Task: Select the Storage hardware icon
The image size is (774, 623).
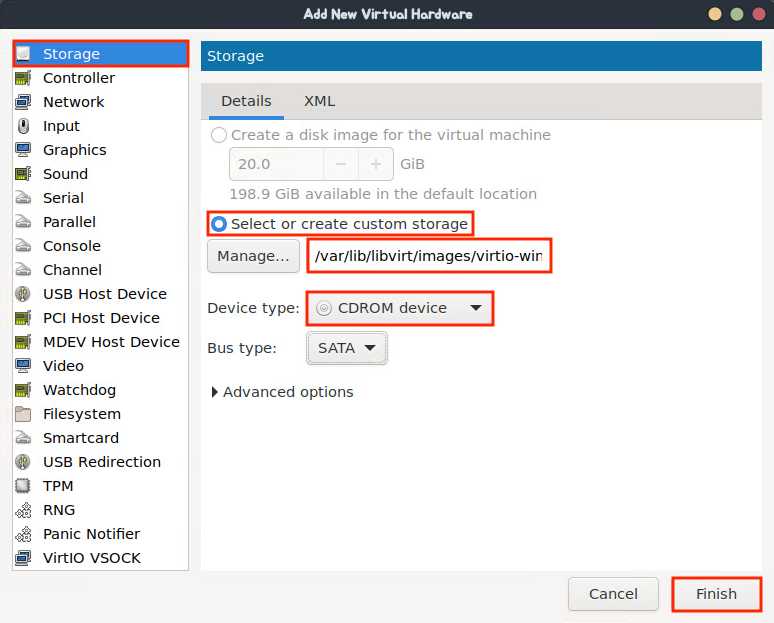Action: (23, 54)
